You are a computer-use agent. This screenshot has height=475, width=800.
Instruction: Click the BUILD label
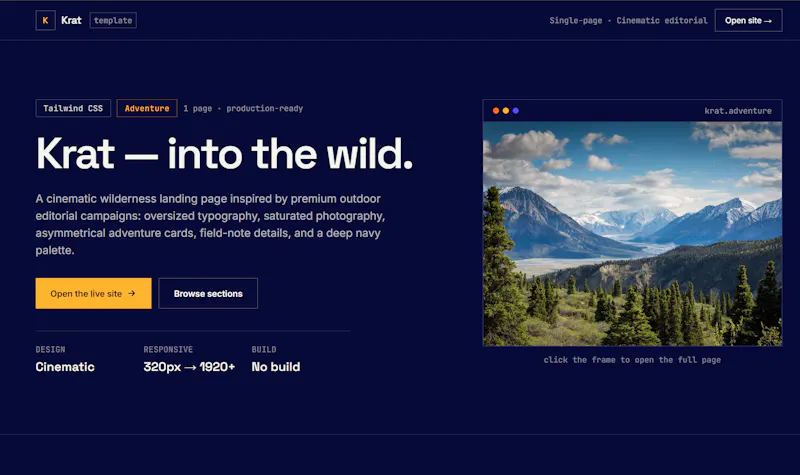coord(264,349)
